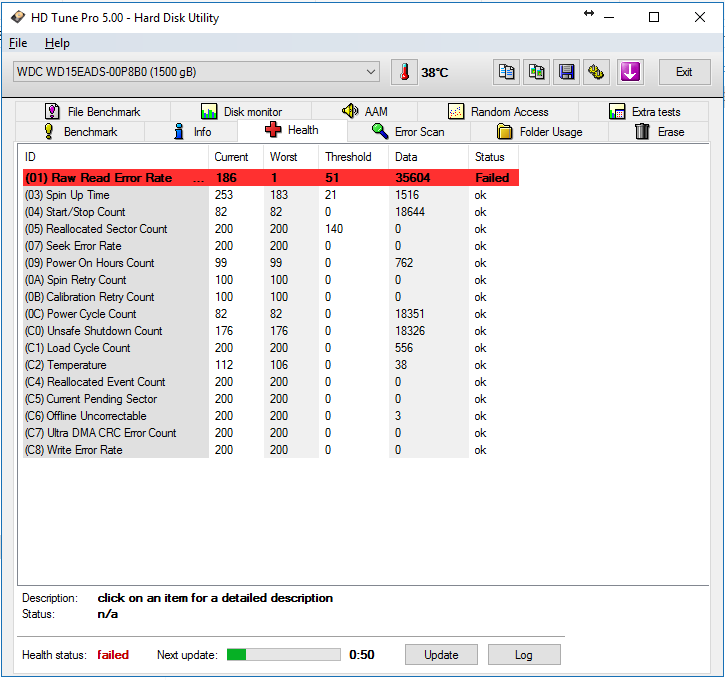The image size is (725, 680).
Task: Click the 18644 data value for Start/Stop Count
Action: tap(410, 212)
